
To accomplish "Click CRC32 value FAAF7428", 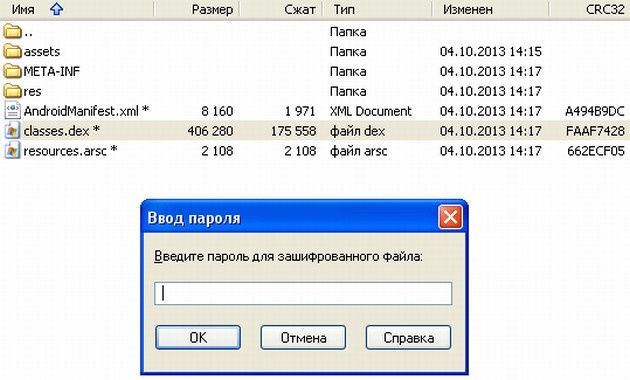I will point(595,131).
